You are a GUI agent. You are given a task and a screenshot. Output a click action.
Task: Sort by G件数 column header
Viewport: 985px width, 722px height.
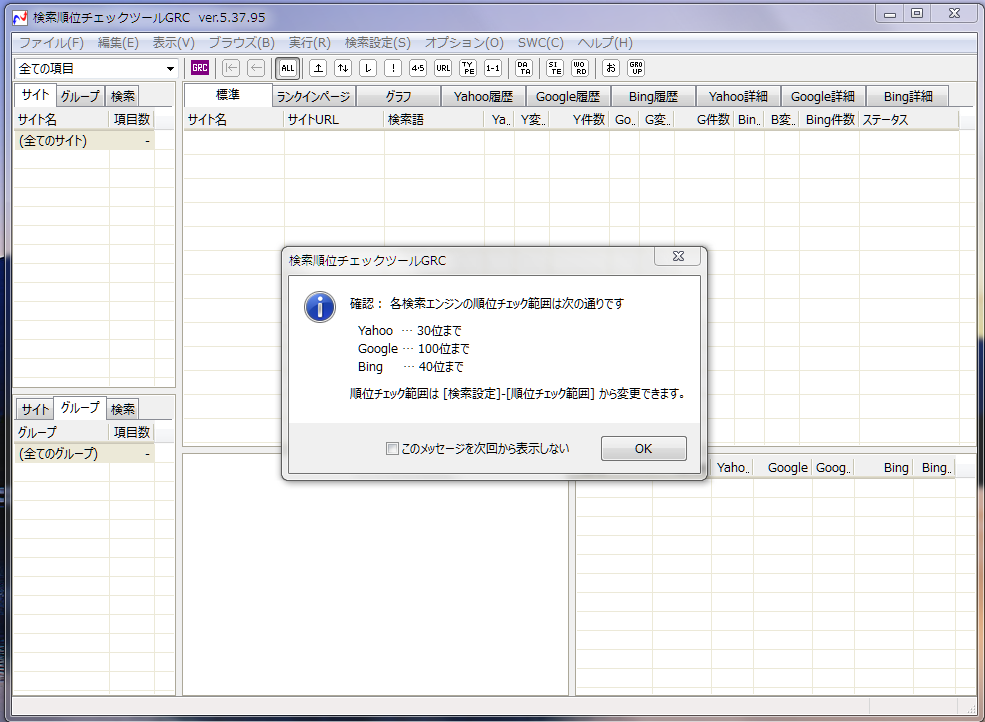(704, 119)
